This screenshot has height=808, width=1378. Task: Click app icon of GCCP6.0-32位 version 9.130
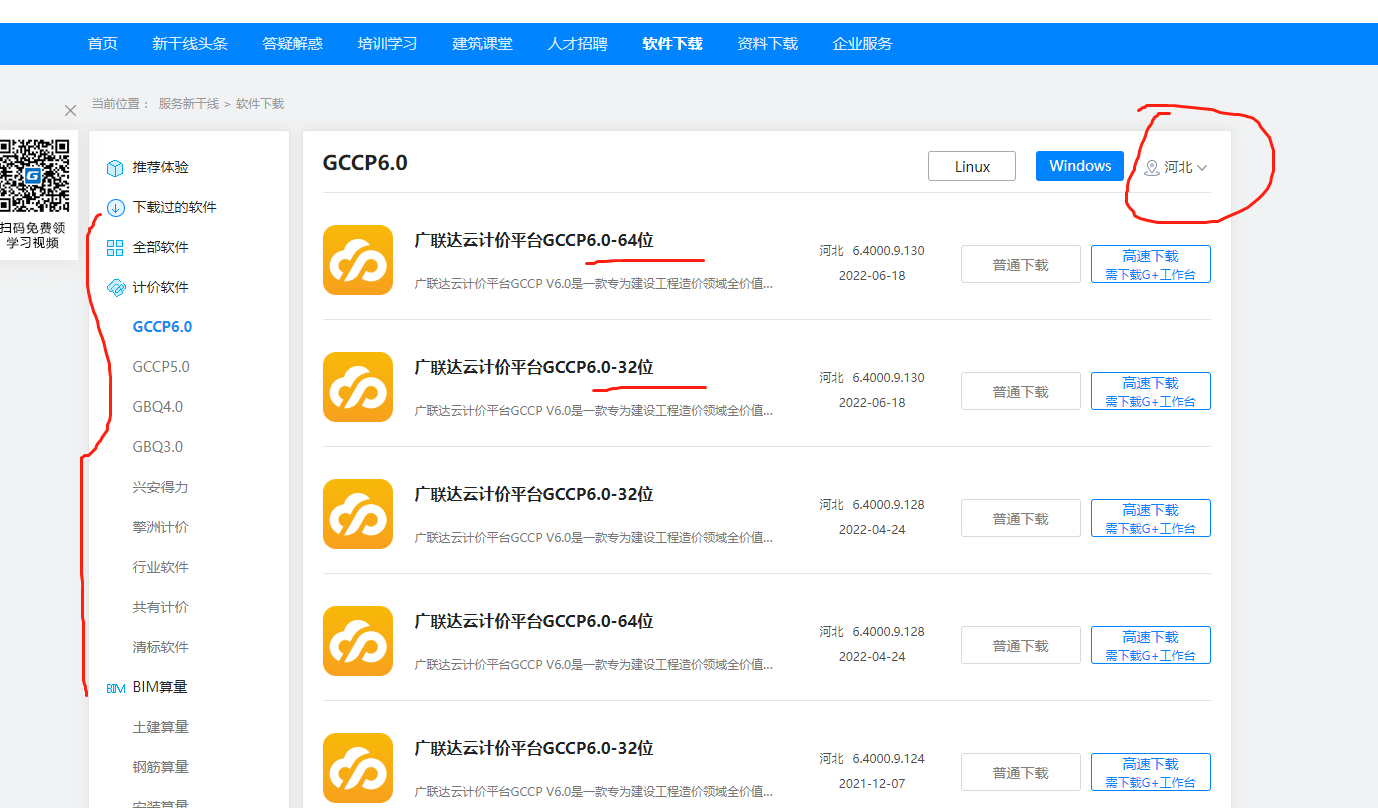click(x=358, y=387)
